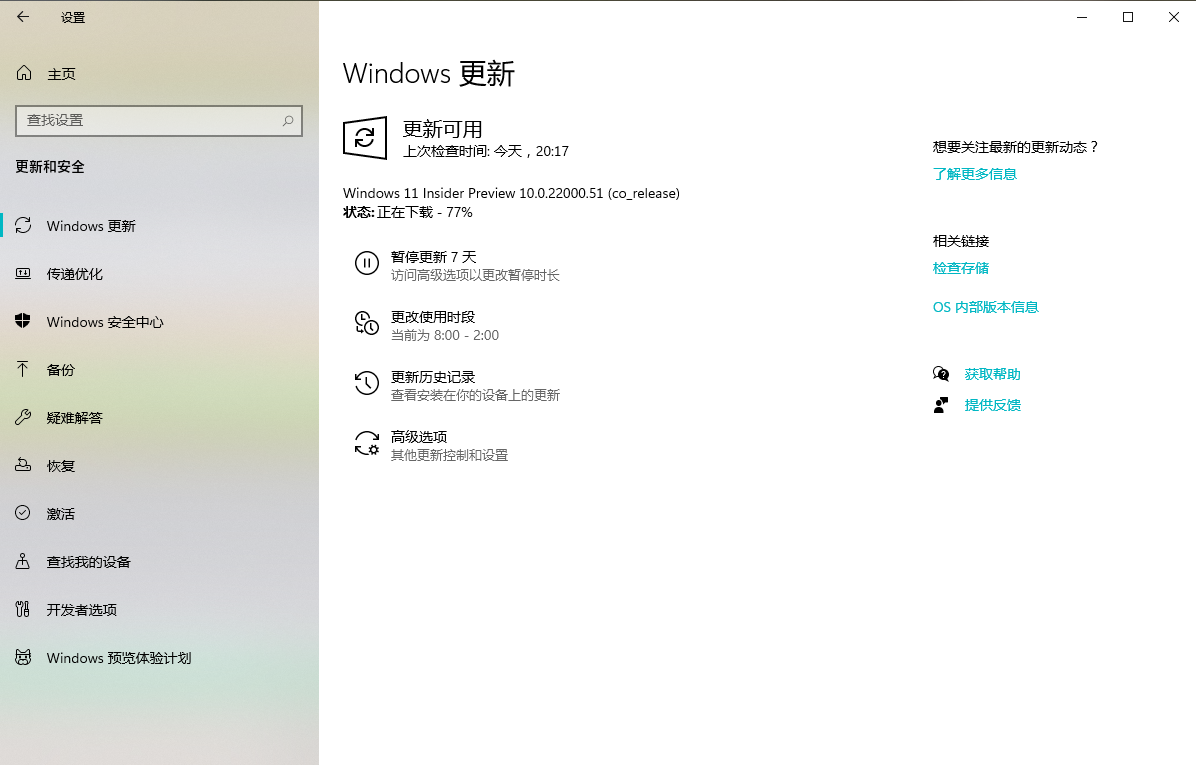Click the 疑难解答 wrench icon
The height and width of the screenshot is (765, 1196).
tap(23, 417)
